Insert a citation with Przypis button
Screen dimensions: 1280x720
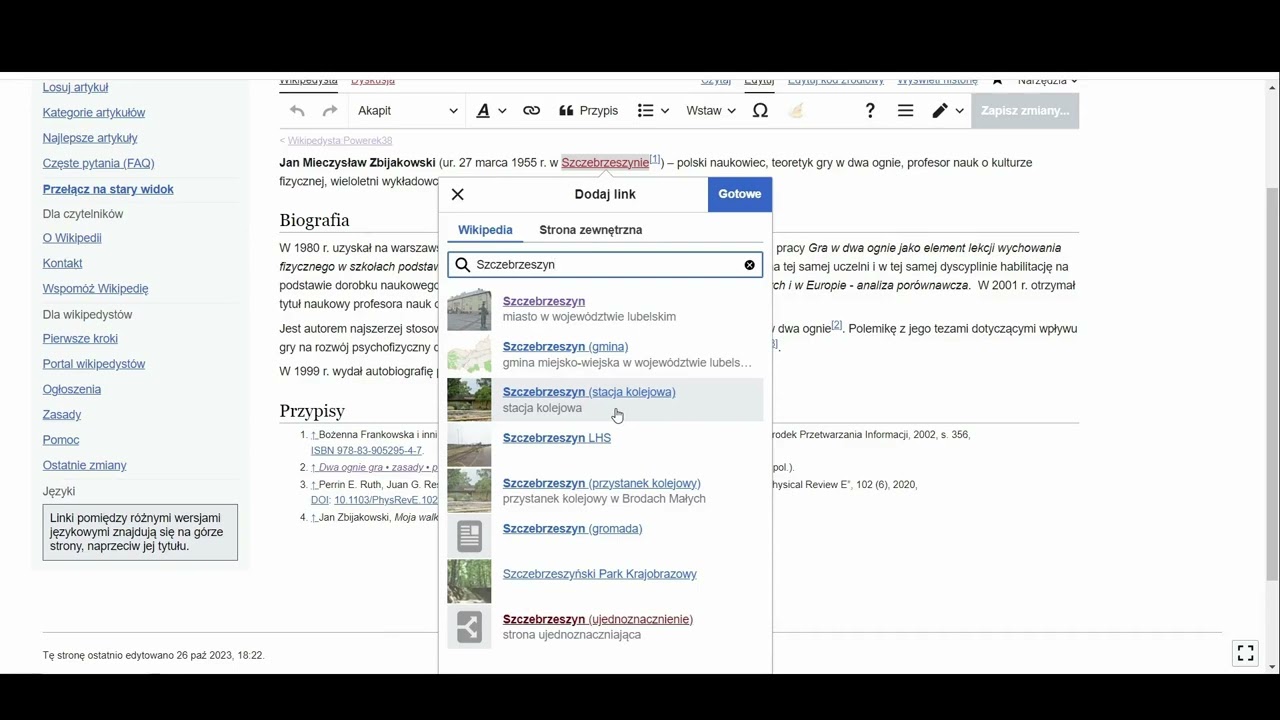[588, 111]
